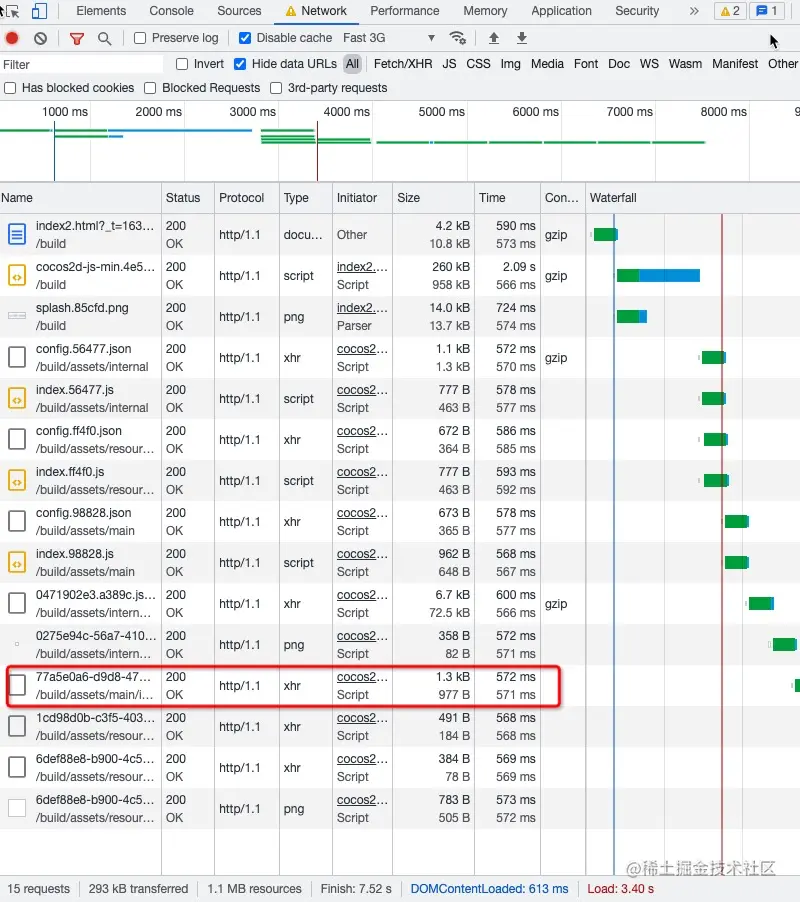Screen dimensions: 800x902
Task: Click image icon of splash.85cfd.png row
Action: [x=17, y=316]
